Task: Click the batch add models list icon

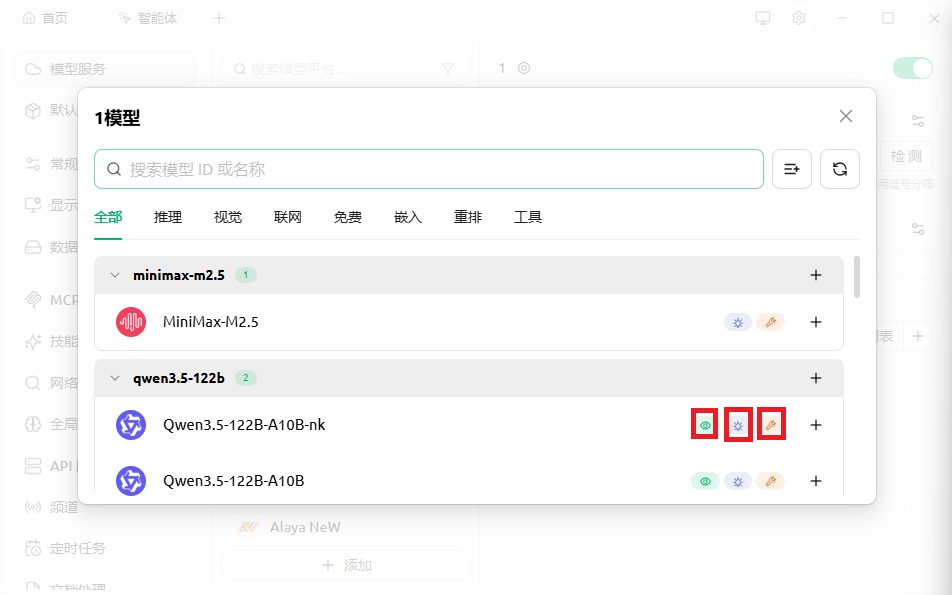Action: point(792,169)
